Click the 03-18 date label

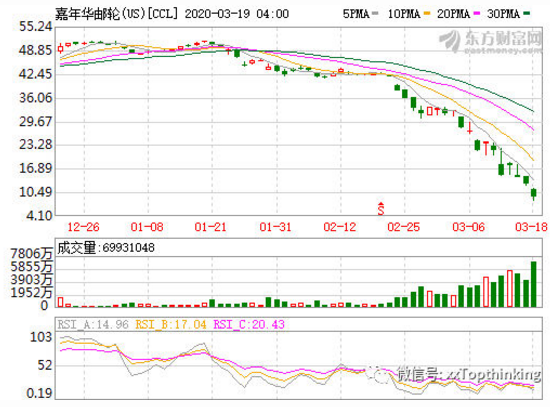point(531,227)
